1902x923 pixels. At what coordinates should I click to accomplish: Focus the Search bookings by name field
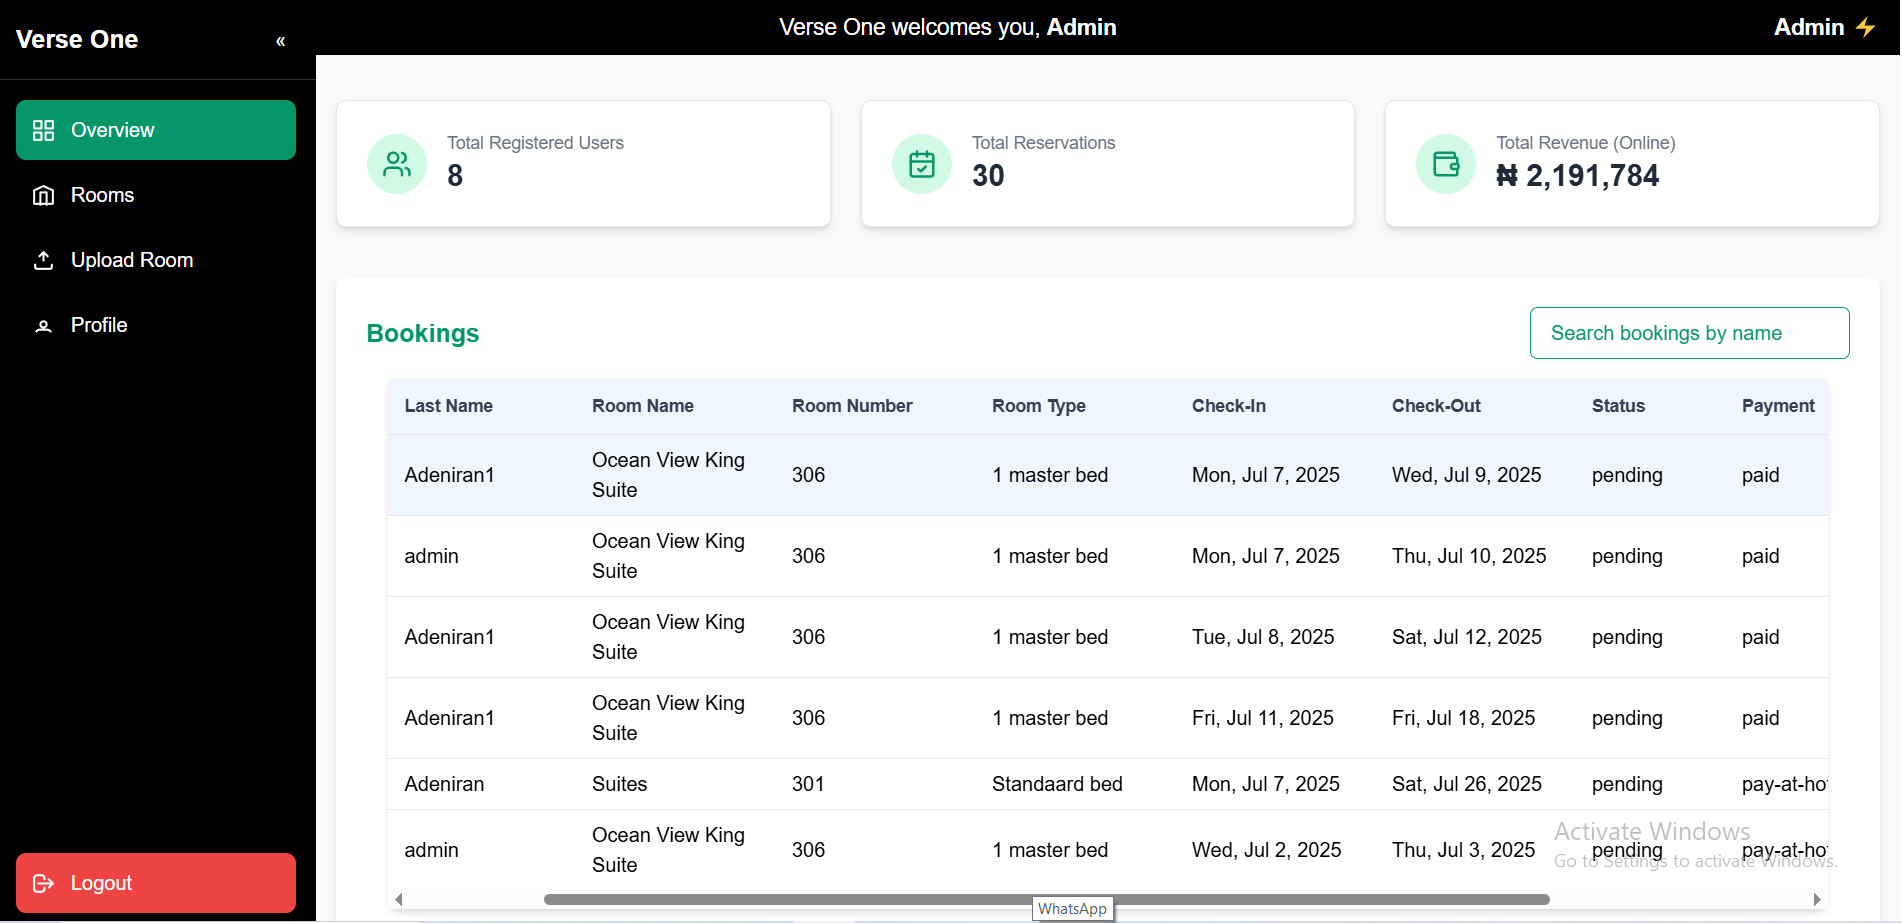[1688, 333]
